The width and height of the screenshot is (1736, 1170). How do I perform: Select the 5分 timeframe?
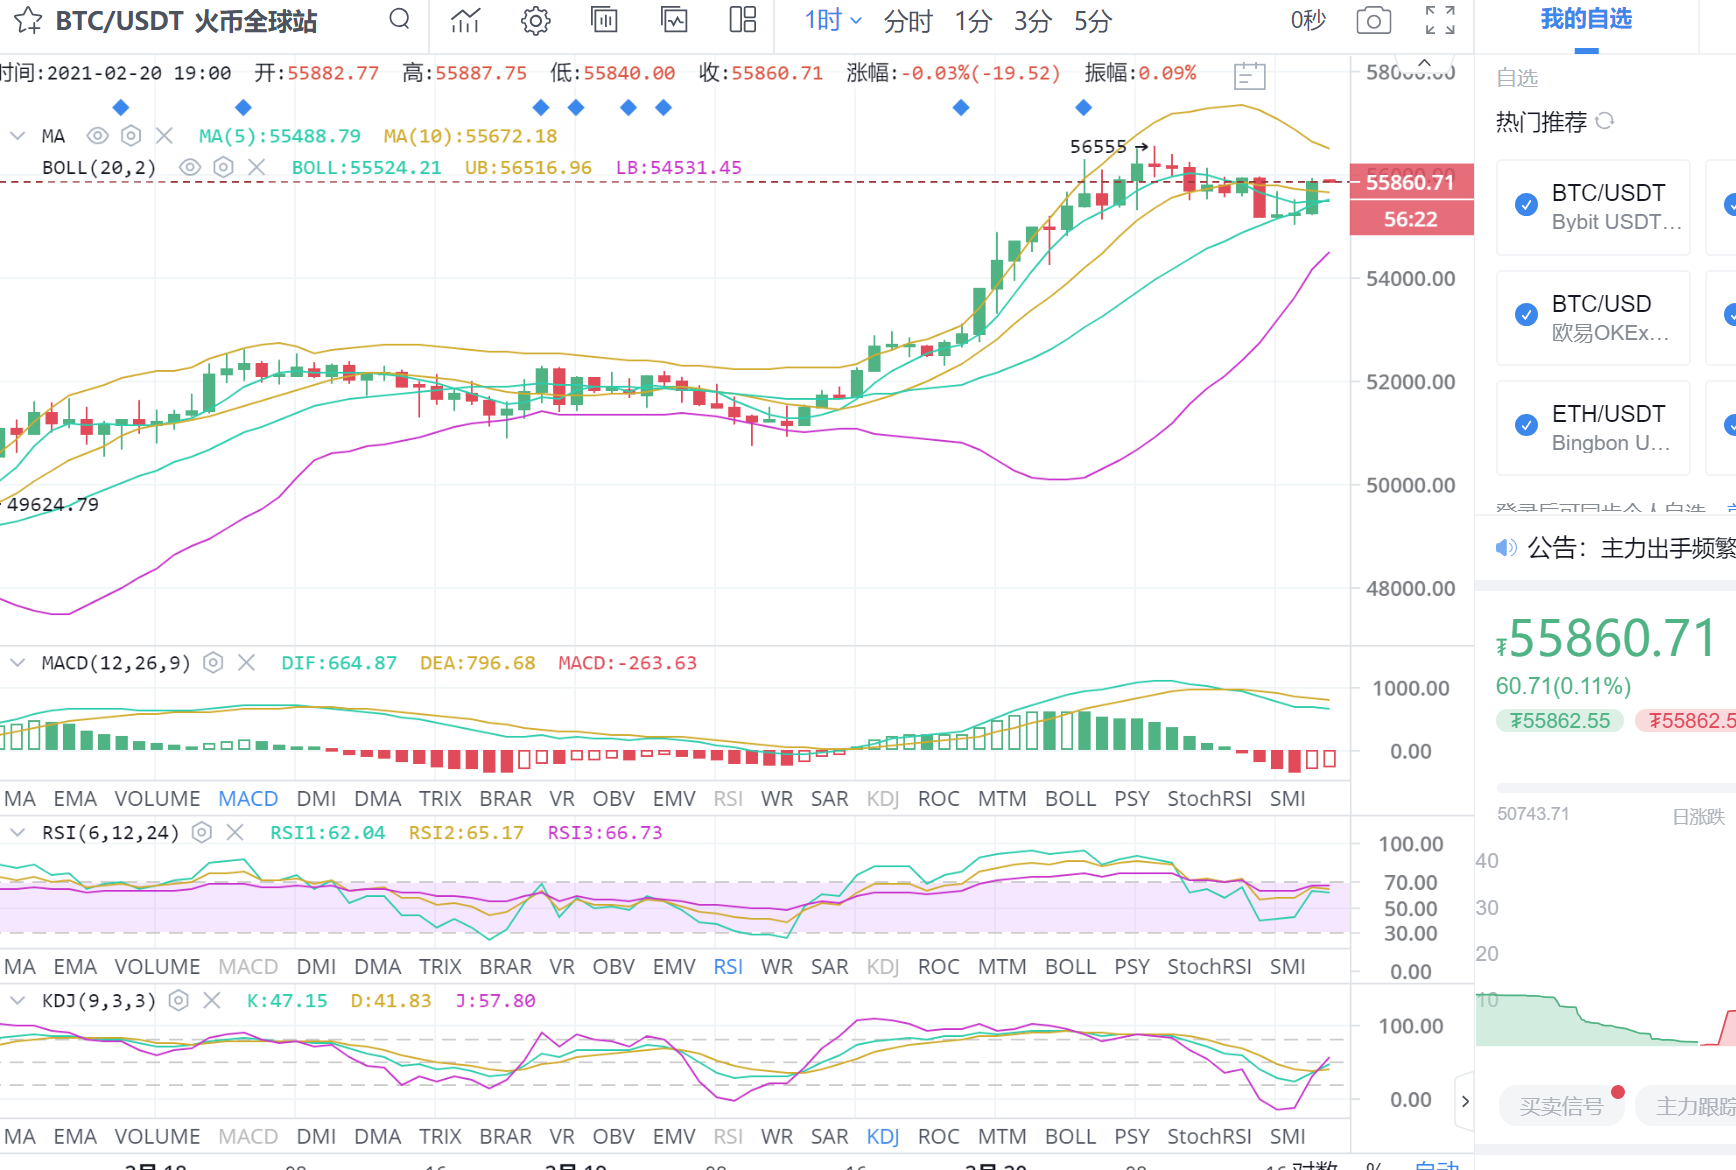(1092, 21)
